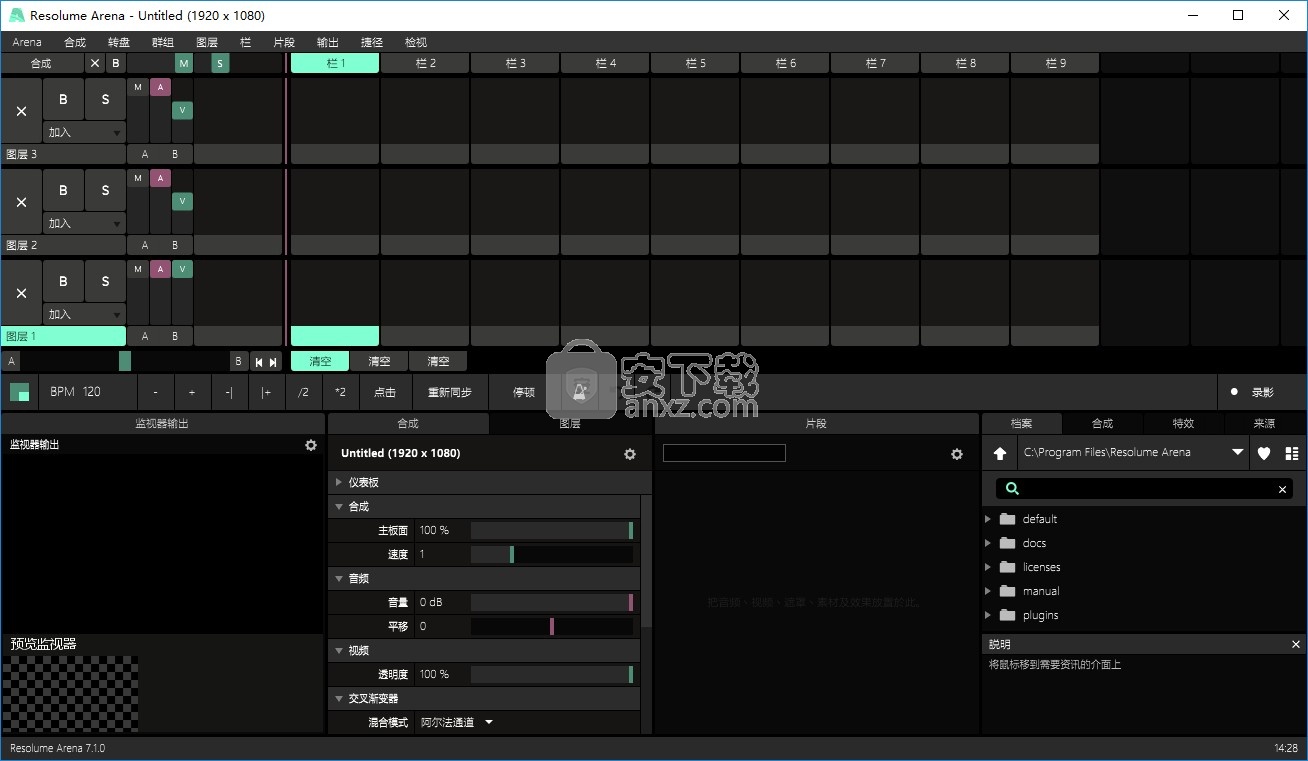1308x761 pixels.
Task: Solo Layer 1 with the S button
Action: point(105,281)
